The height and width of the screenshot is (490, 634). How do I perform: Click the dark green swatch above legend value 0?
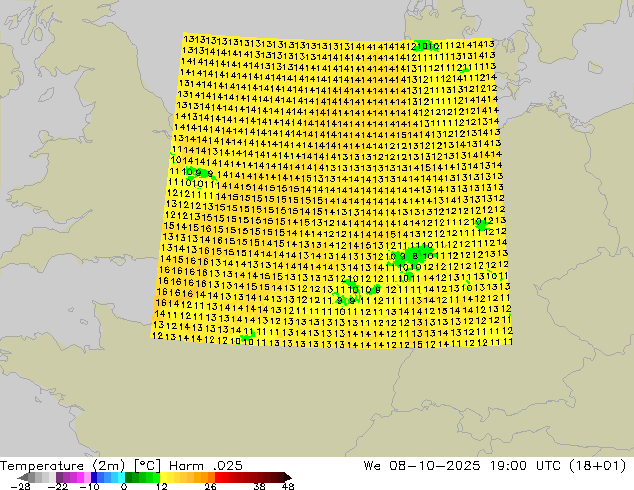[x=129, y=477]
